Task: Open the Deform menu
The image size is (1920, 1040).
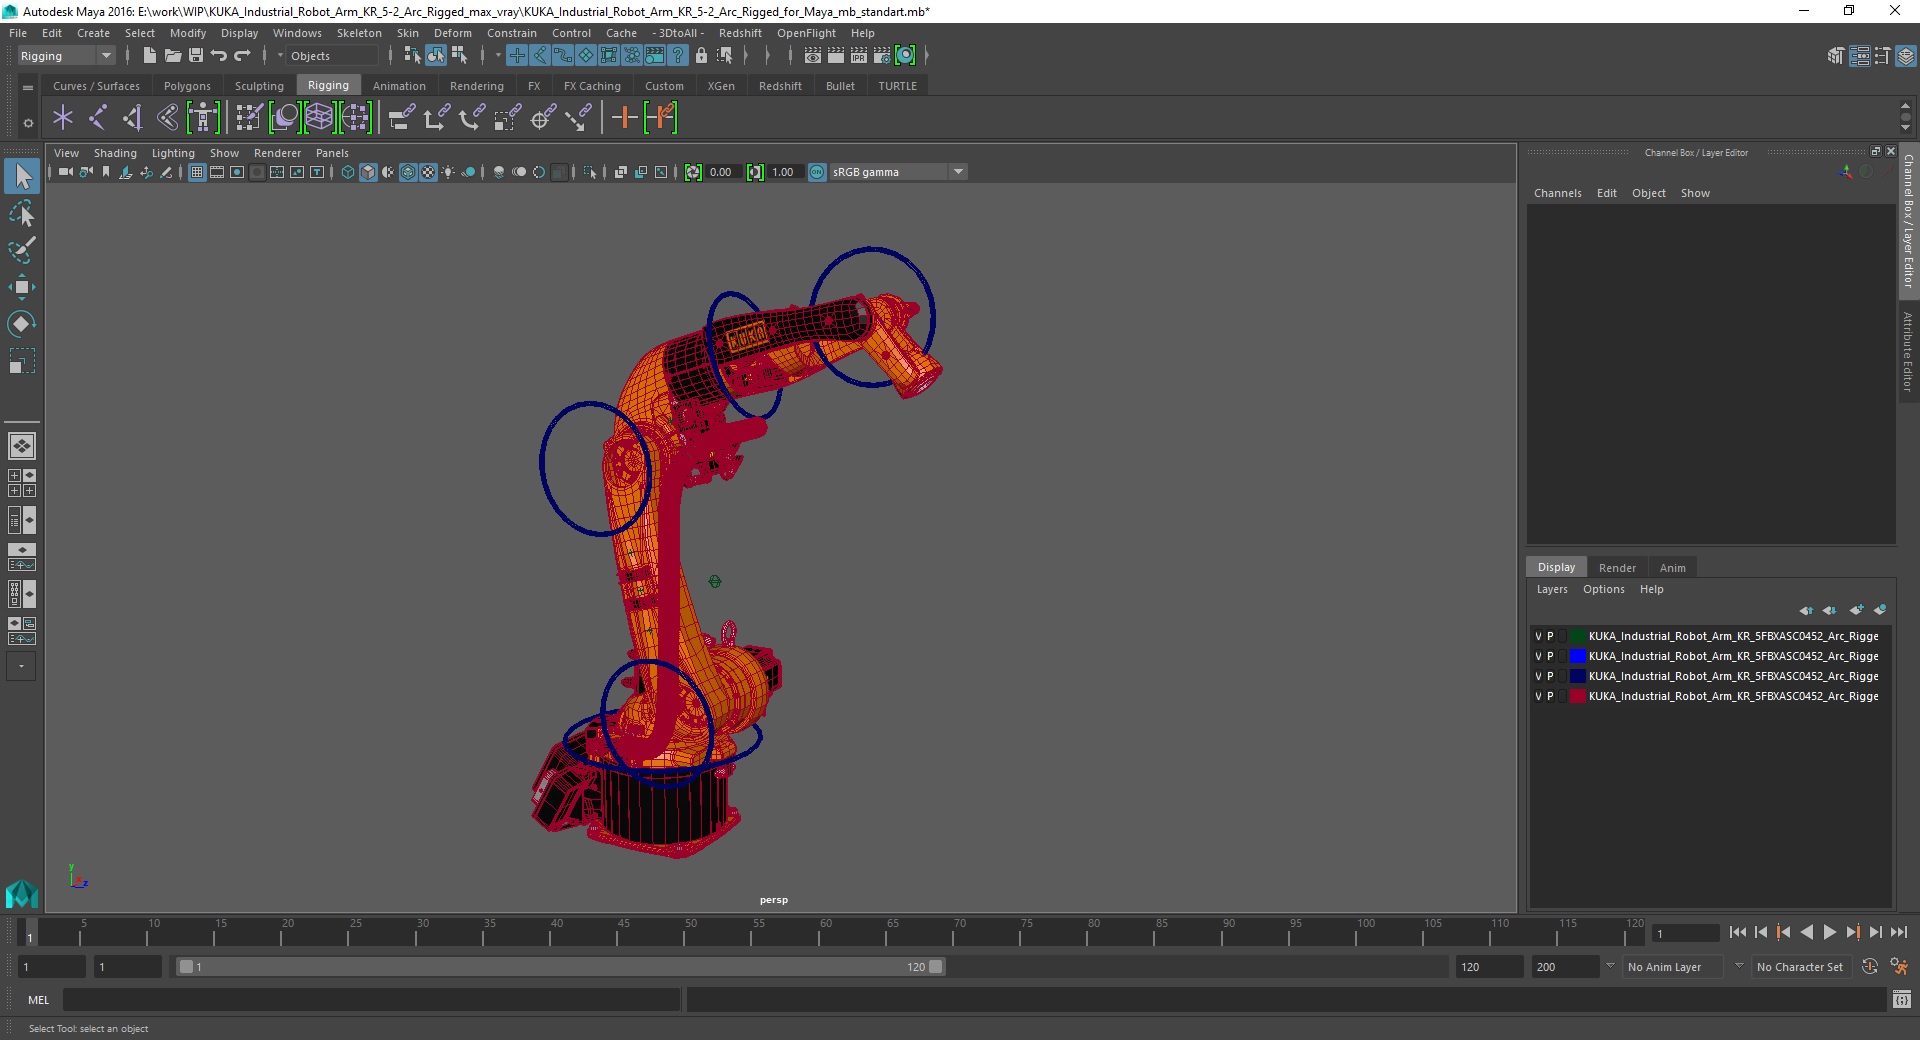Action: tap(452, 33)
